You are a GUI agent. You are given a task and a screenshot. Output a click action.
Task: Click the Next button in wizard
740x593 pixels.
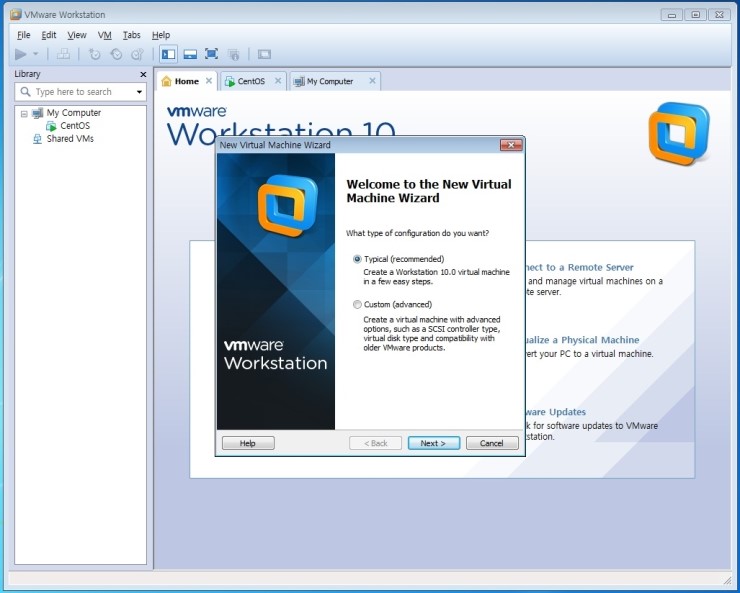(x=434, y=443)
